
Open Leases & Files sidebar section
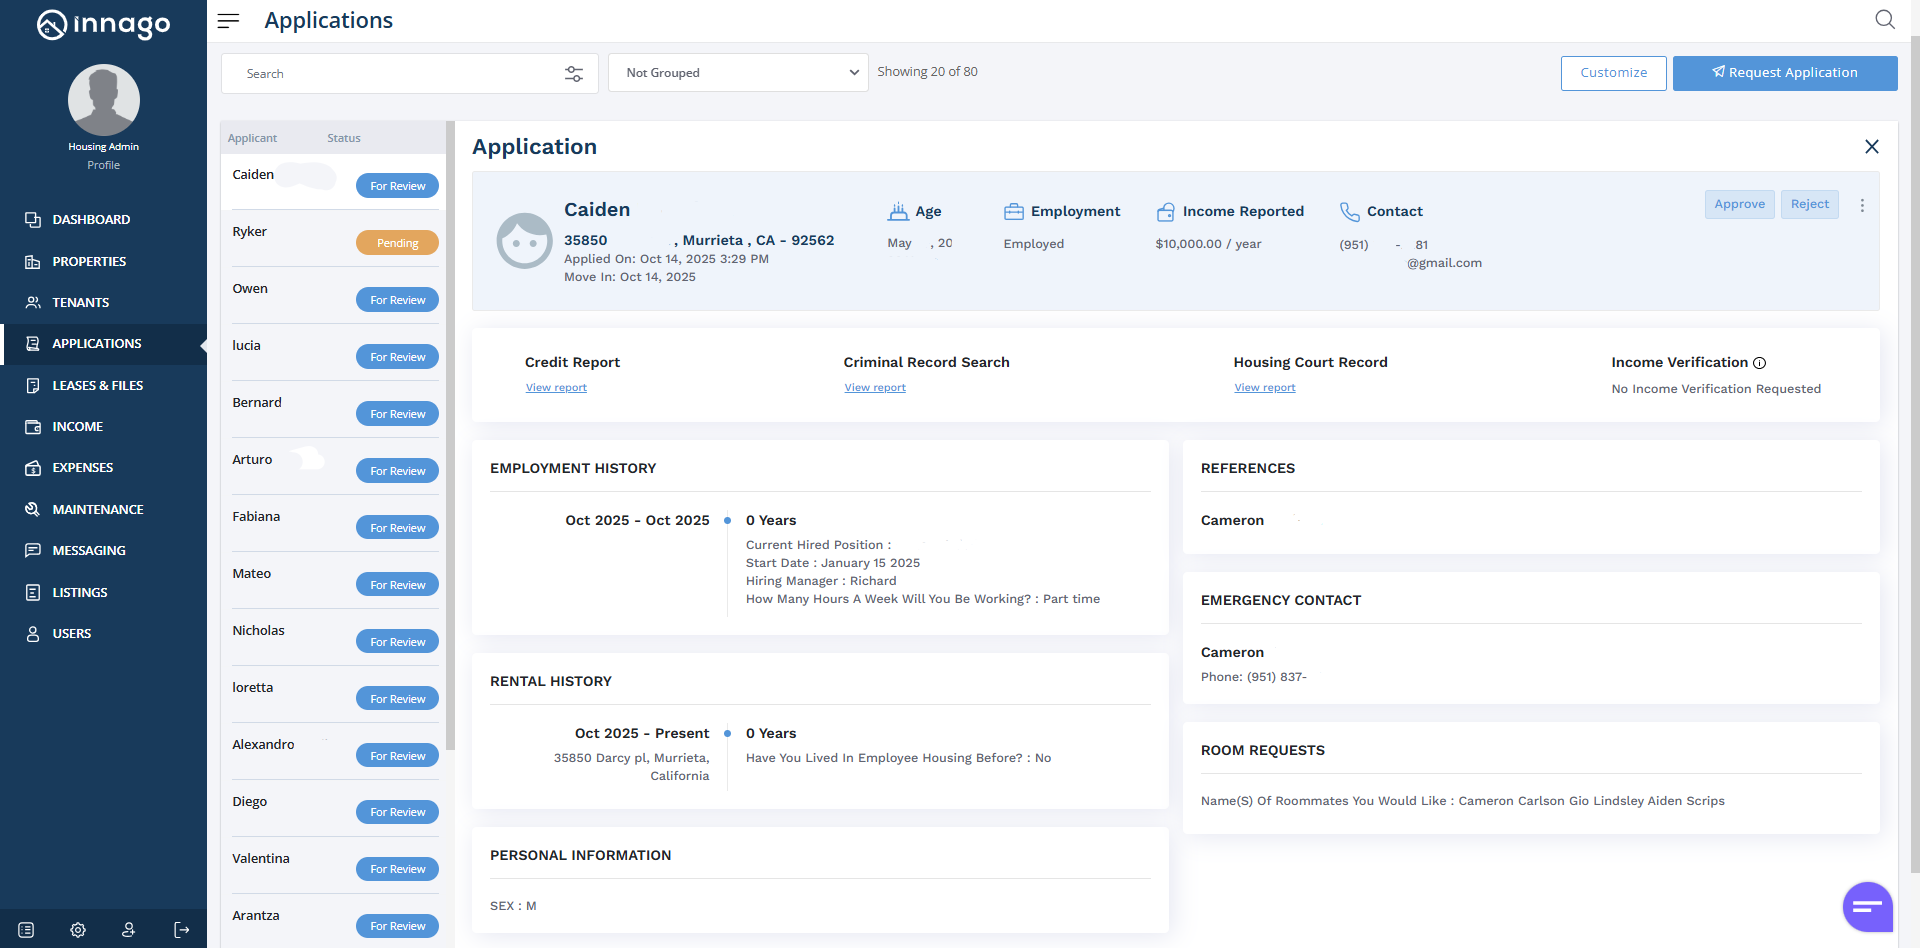(x=97, y=385)
